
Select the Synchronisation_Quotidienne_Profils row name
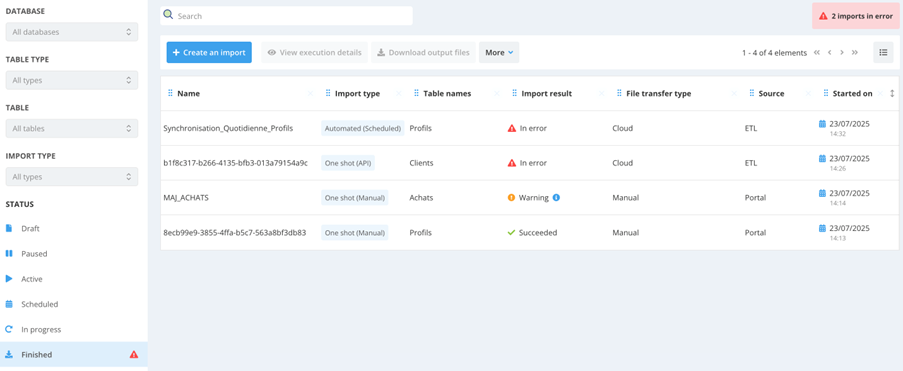228,128
